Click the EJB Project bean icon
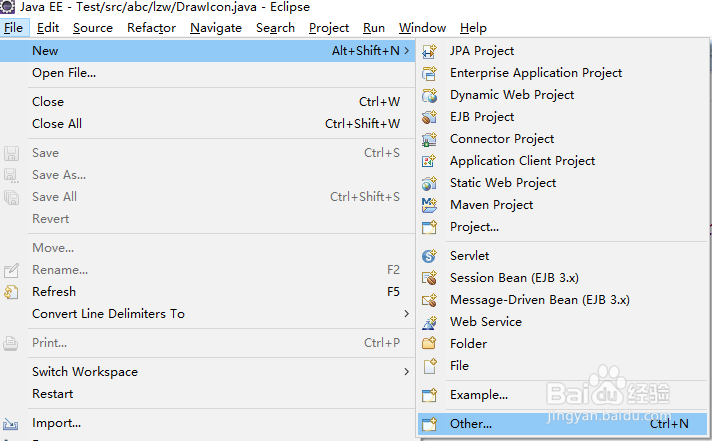The height and width of the screenshot is (441, 712). 429,117
